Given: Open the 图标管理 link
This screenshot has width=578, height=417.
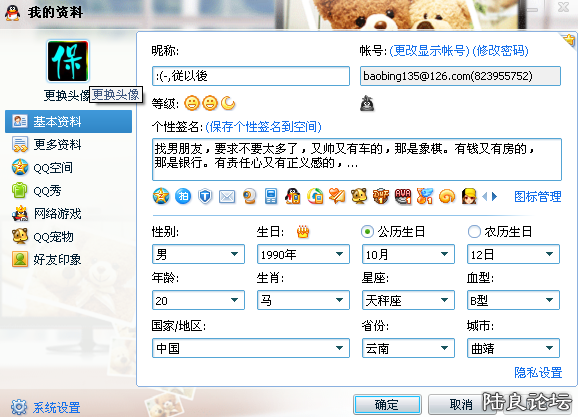Looking at the screenshot, I should click(538, 197).
